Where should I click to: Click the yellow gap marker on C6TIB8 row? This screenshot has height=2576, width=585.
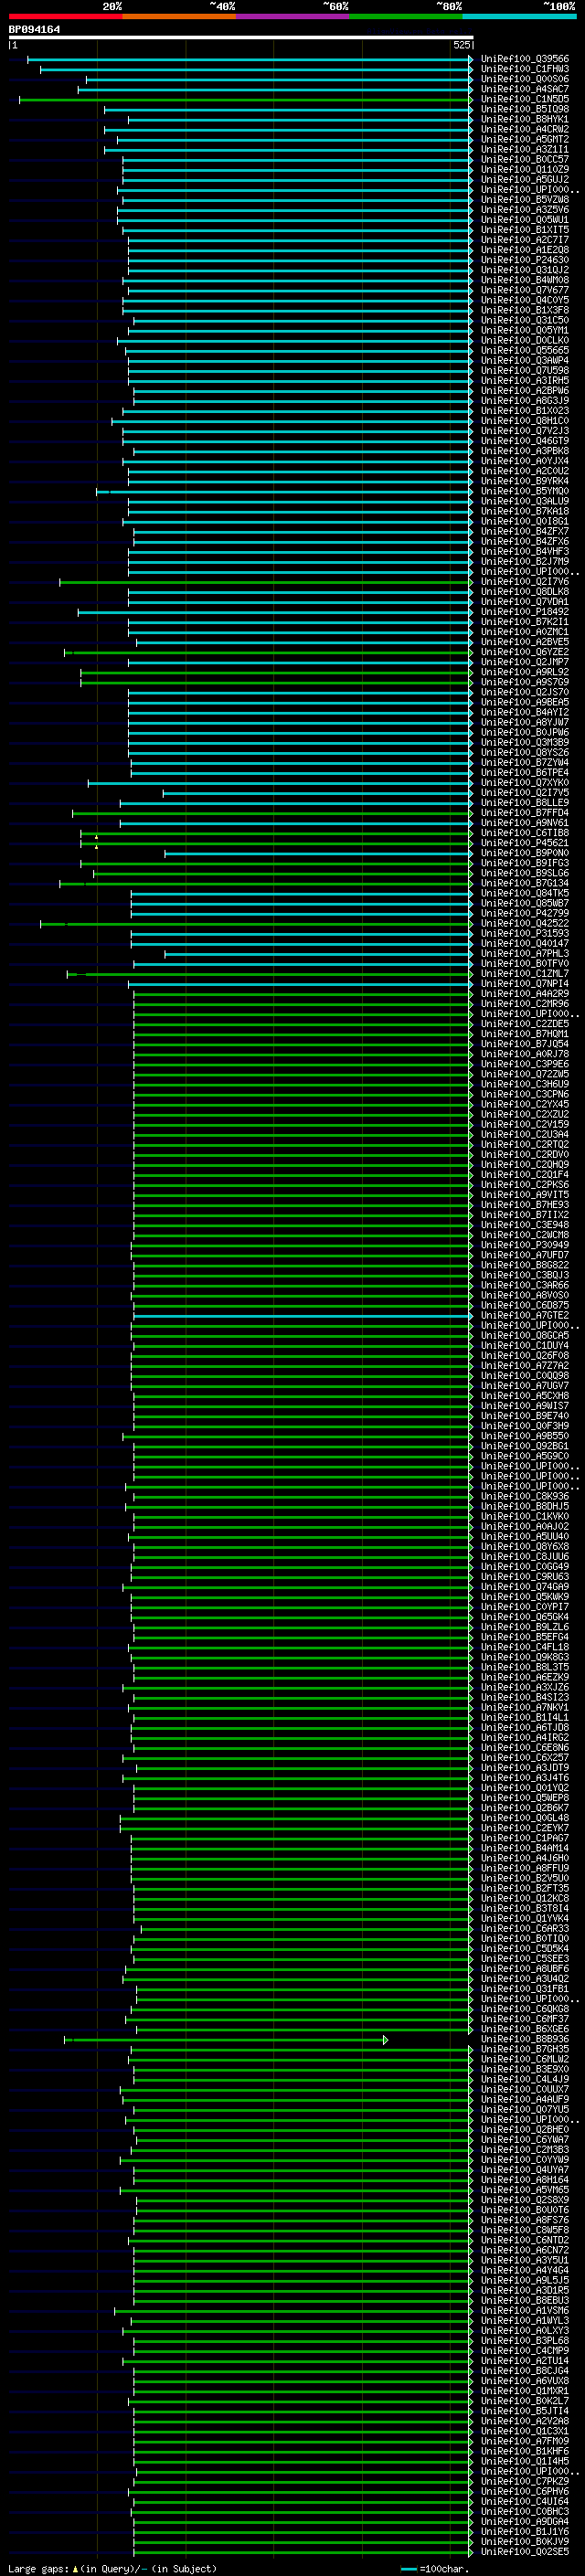pos(97,836)
